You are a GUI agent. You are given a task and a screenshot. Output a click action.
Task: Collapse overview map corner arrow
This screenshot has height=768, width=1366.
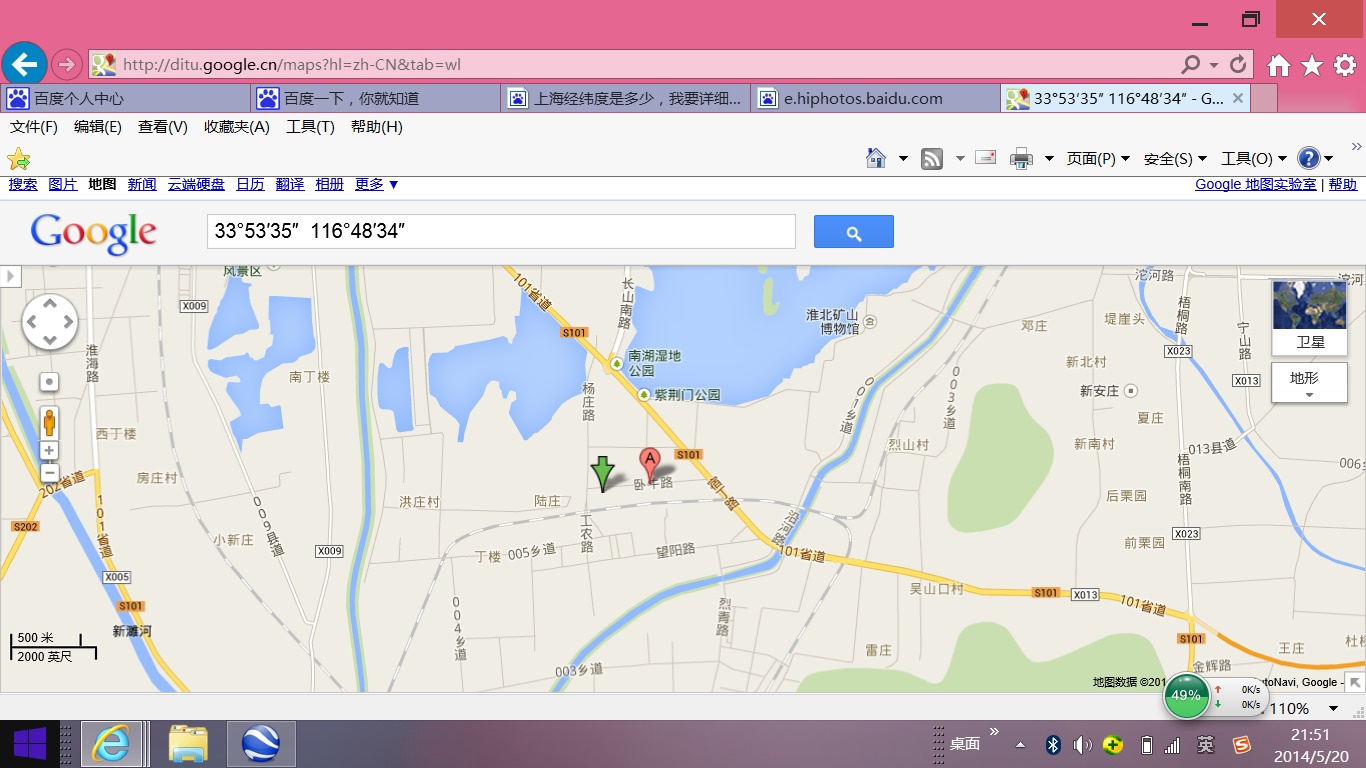[x=1354, y=682]
